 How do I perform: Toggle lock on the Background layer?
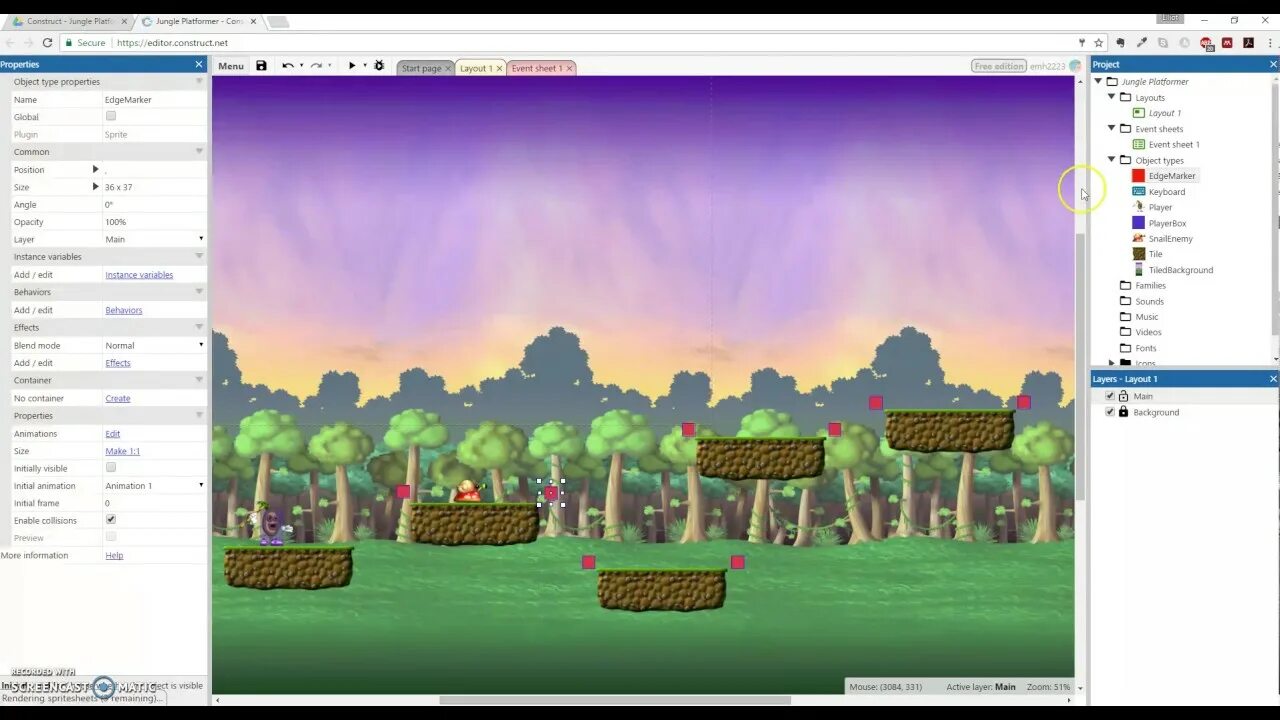point(1123,412)
